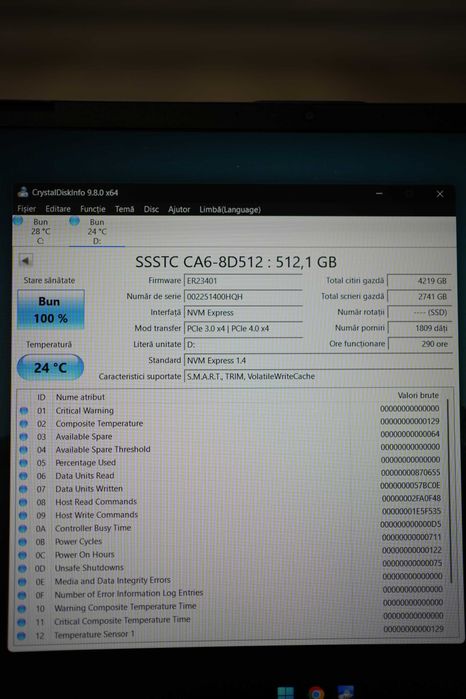Open the Windows Start button
Viewport: 466px width, 699px height.
click(285, 692)
